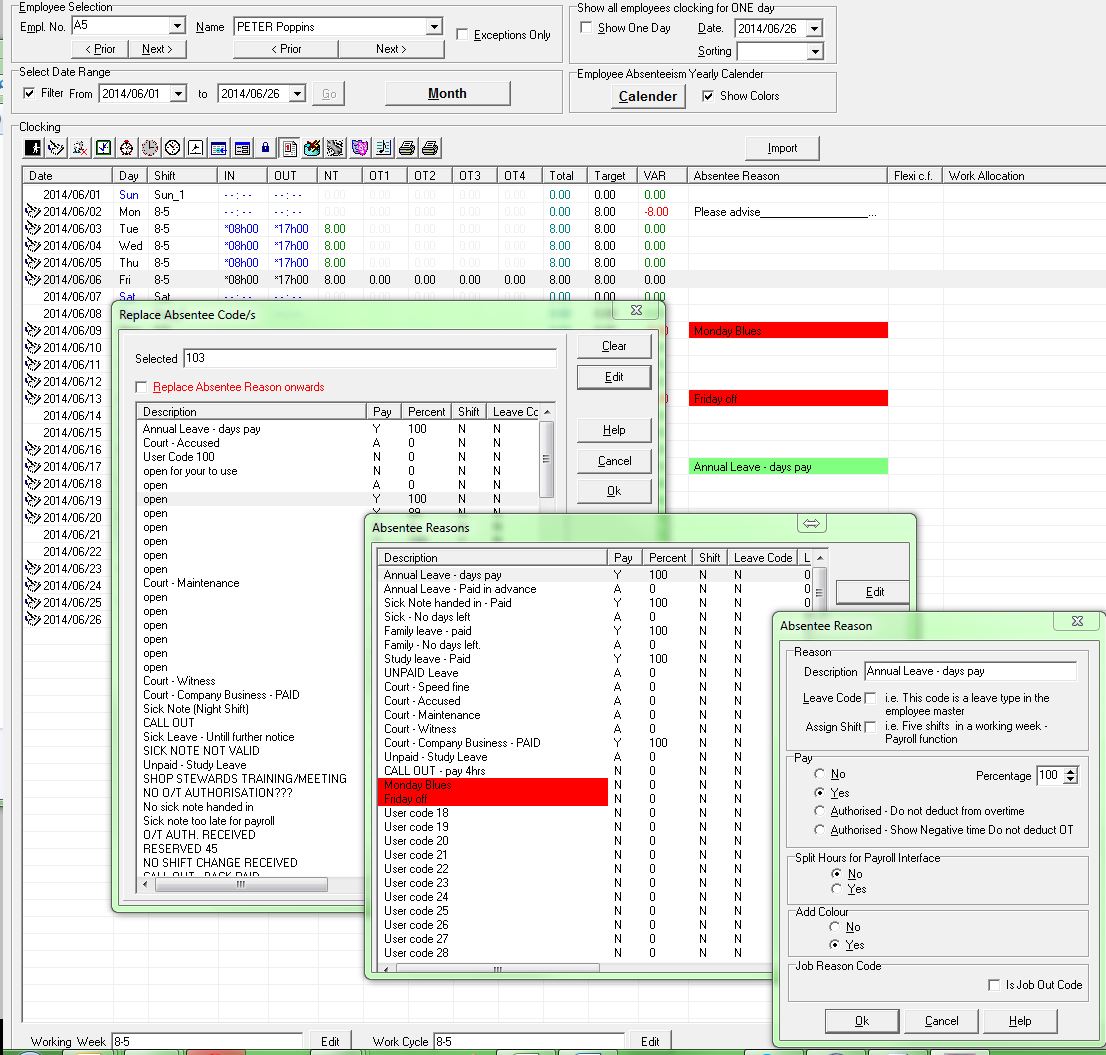The image size is (1106, 1055).
Task: Click the red alarm clock toolbar icon
Action: 127,148
